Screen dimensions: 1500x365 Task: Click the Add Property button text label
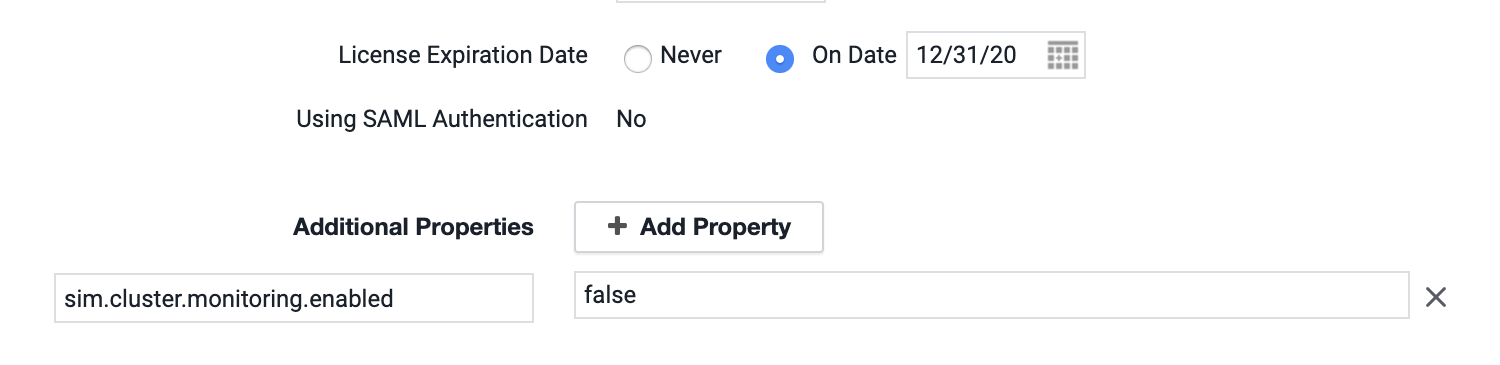[716, 227]
